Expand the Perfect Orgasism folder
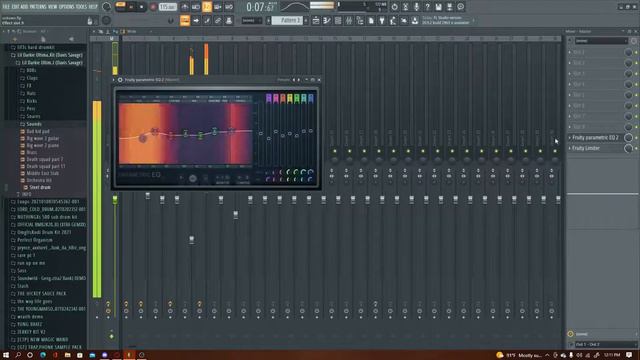Screen dimensions: 640x360 [35, 240]
